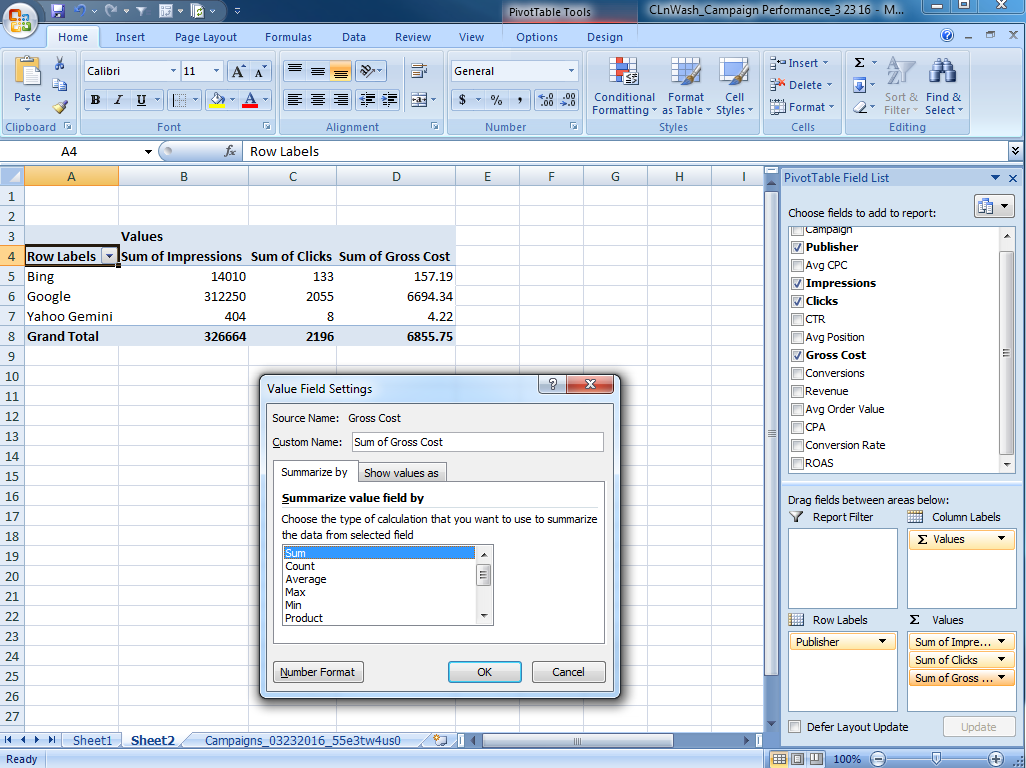Click the Custom Name input field
The height and width of the screenshot is (768, 1026).
pyautogui.click(x=478, y=442)
